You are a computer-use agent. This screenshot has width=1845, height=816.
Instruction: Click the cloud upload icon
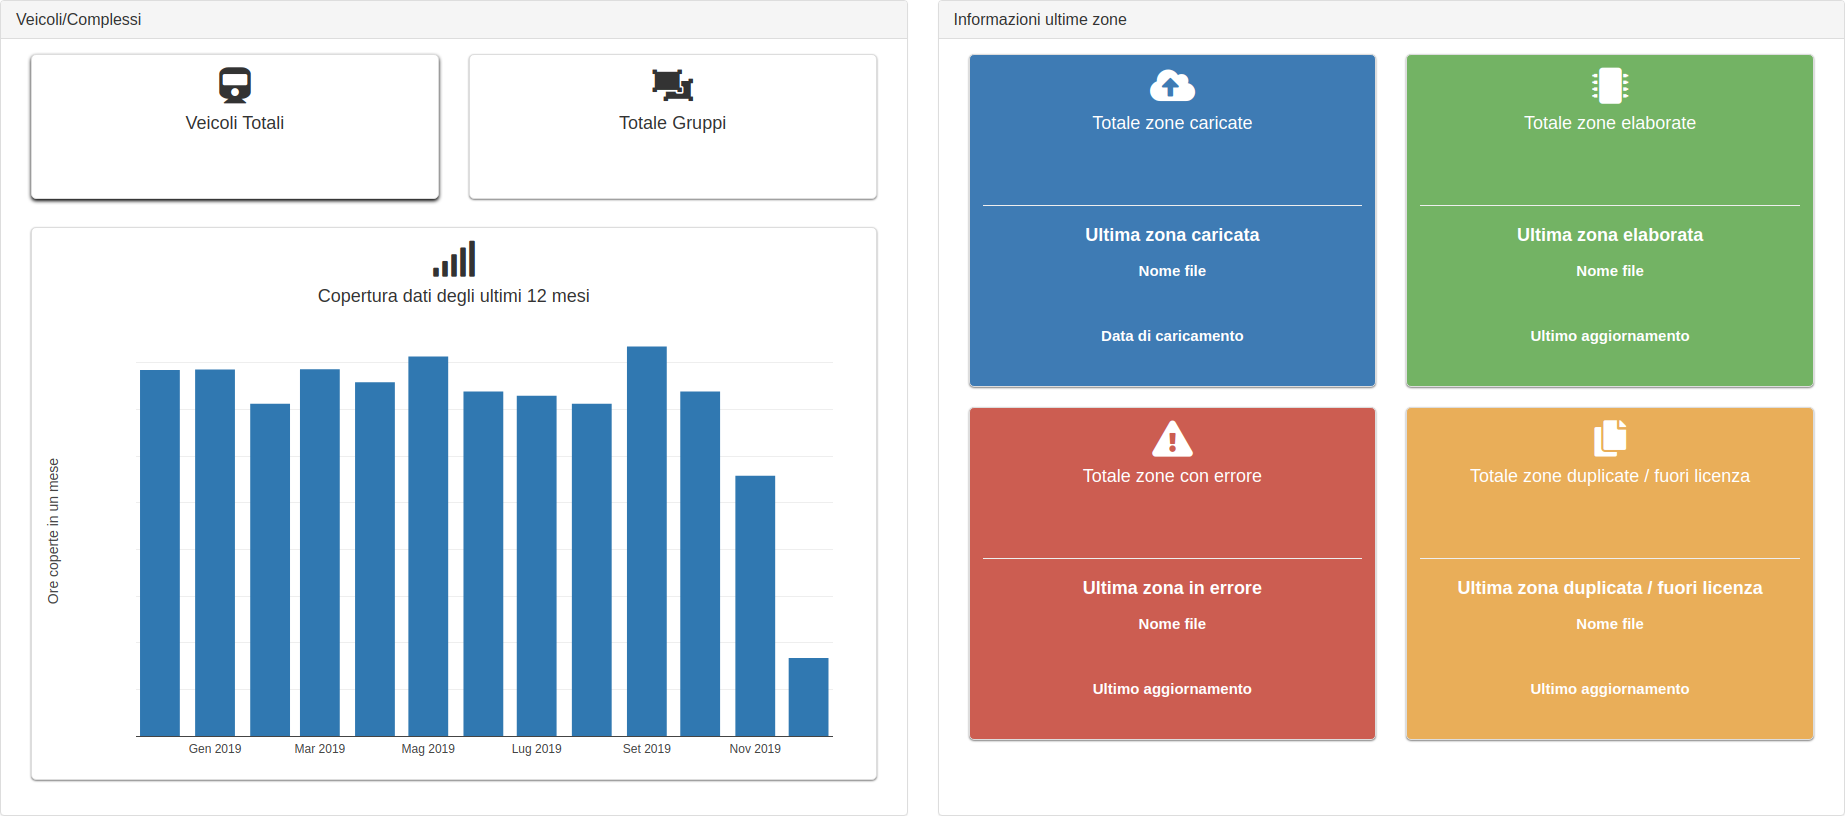1172,86
